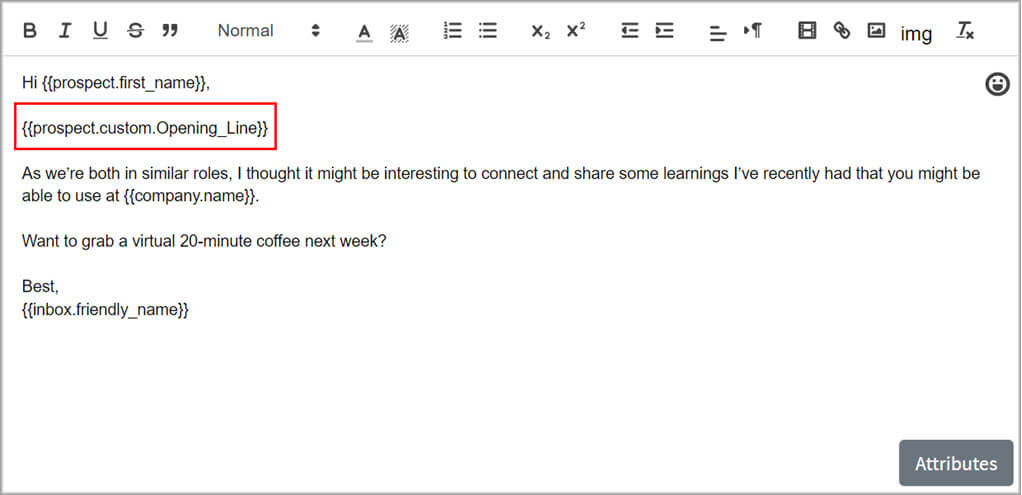Click the img toolbar button
The height and width of the screenshot is (495, 1022).
coord(916,34)
